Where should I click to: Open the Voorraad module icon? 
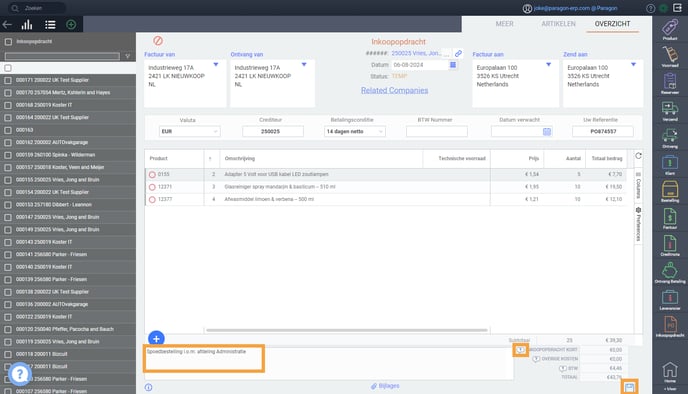pos(670,54)
